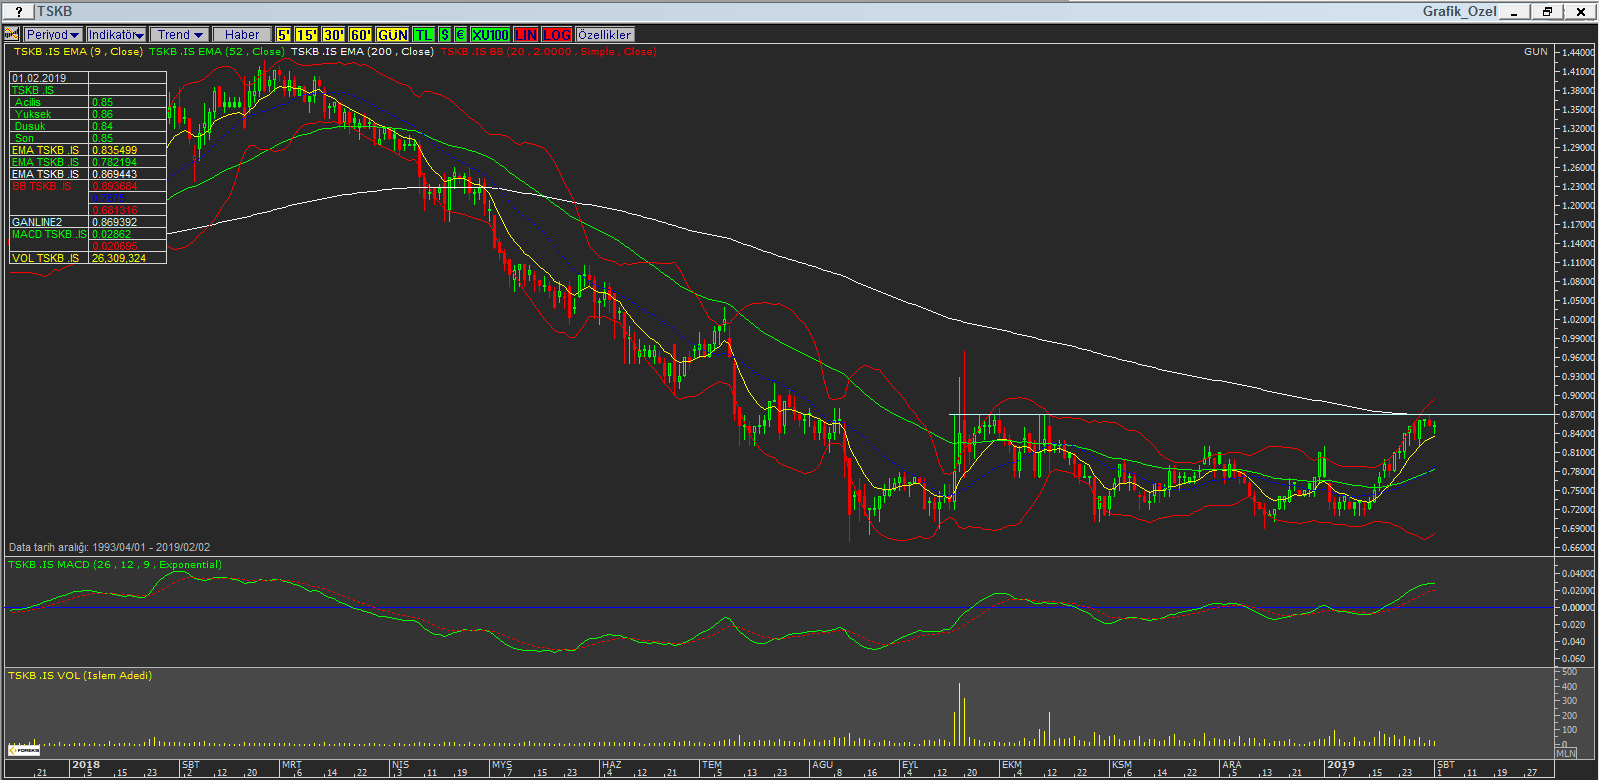Restore the chart window size
The image size is (1599, 780).
pos(1548,12)
